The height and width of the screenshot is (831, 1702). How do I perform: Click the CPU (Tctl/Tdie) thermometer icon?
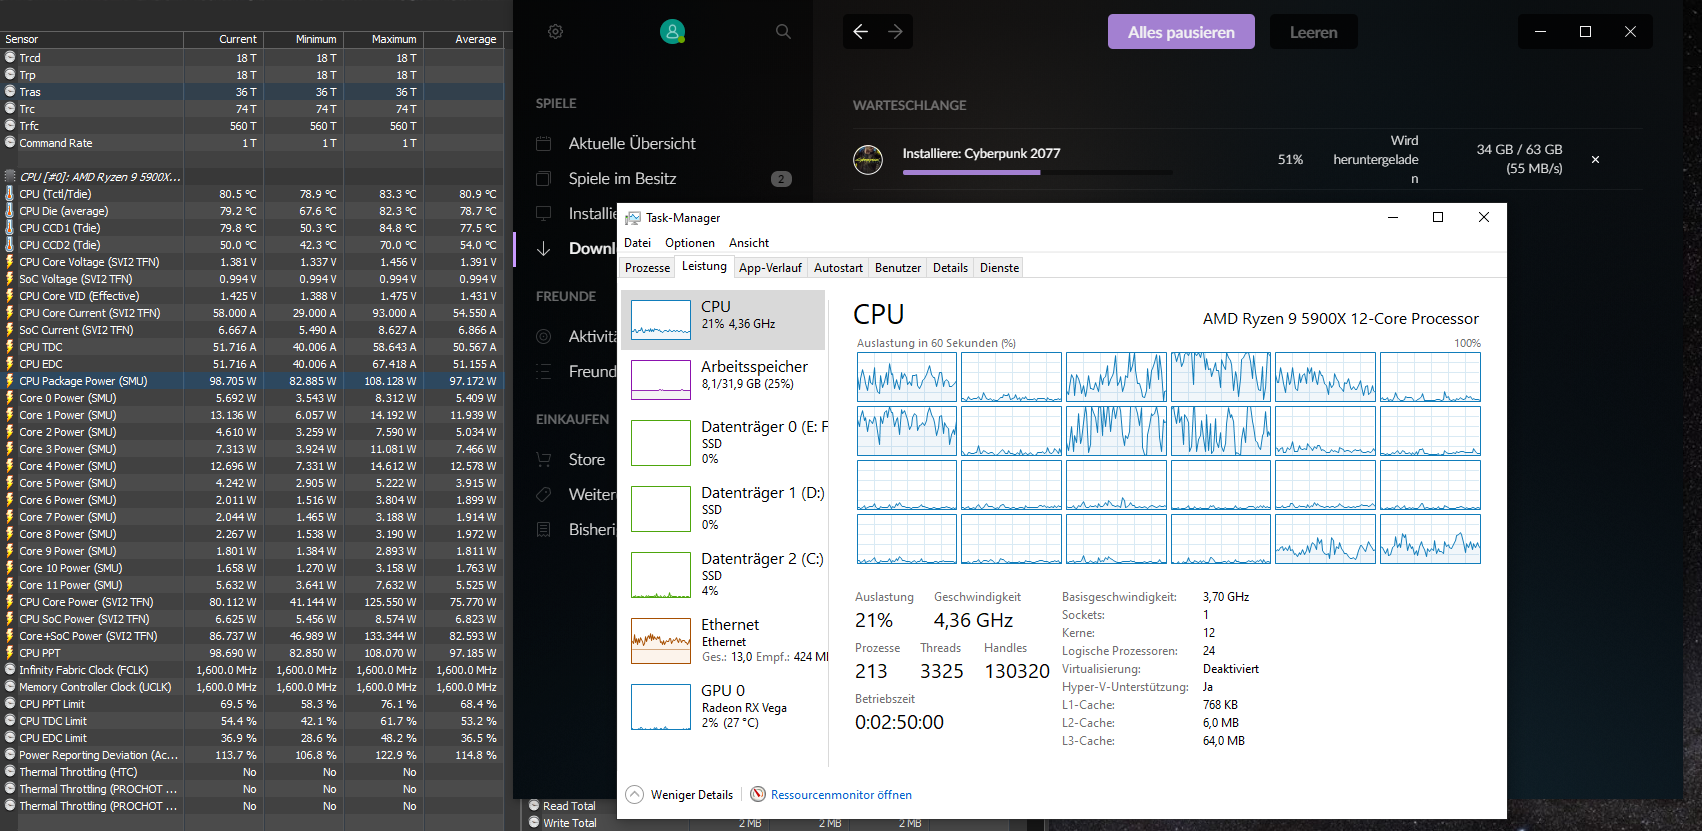10,194
